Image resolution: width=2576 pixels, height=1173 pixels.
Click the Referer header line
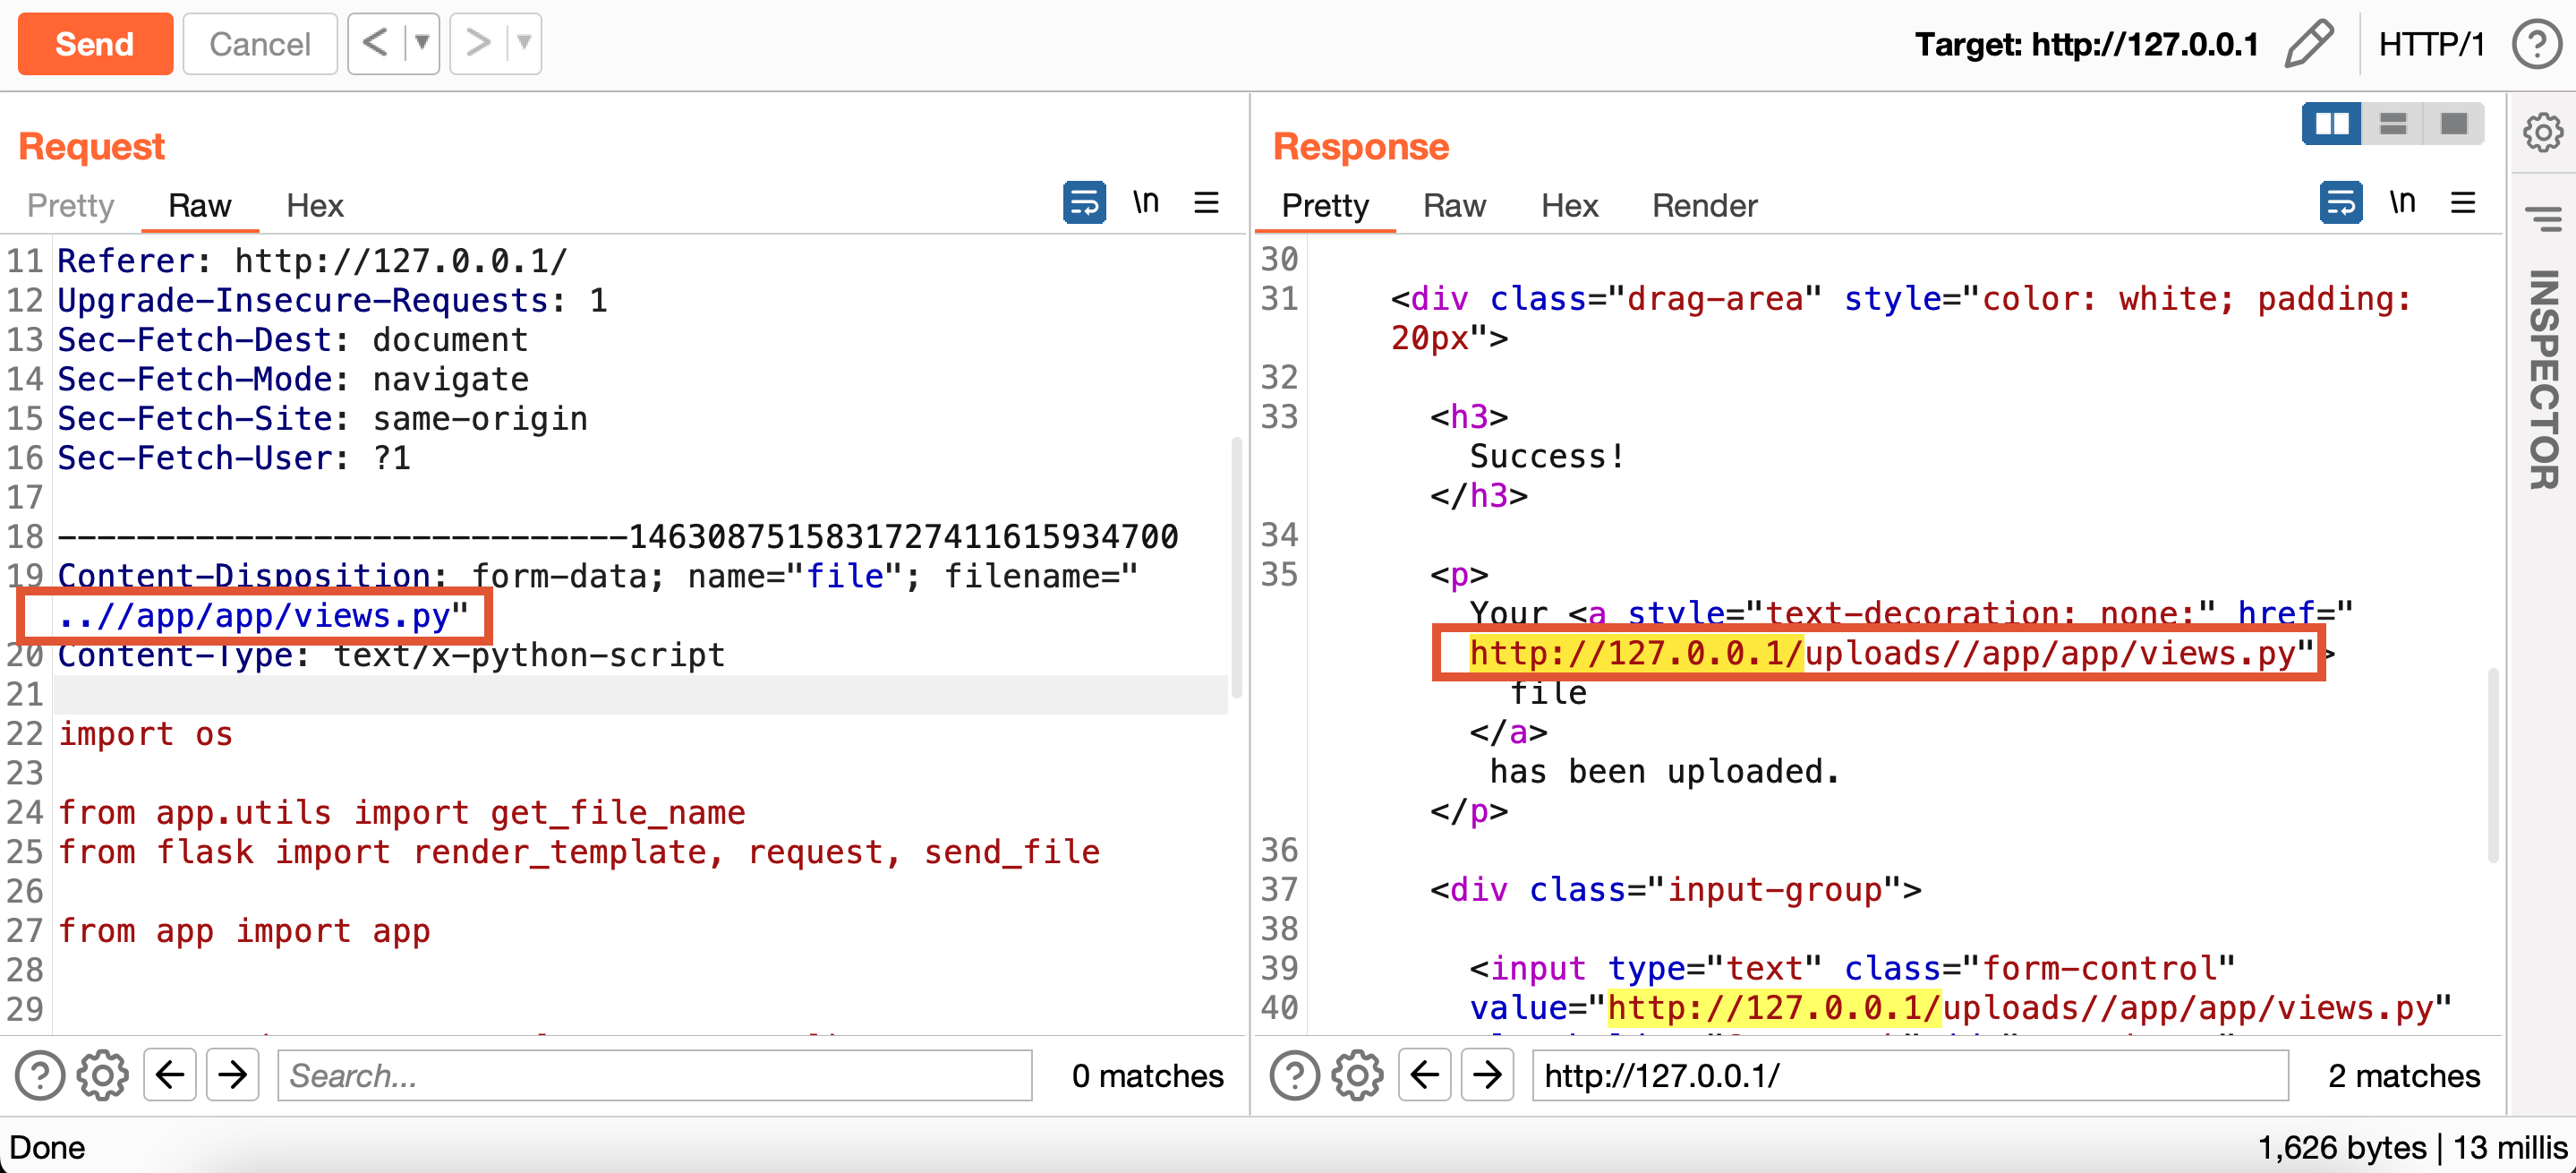[312, 261]
